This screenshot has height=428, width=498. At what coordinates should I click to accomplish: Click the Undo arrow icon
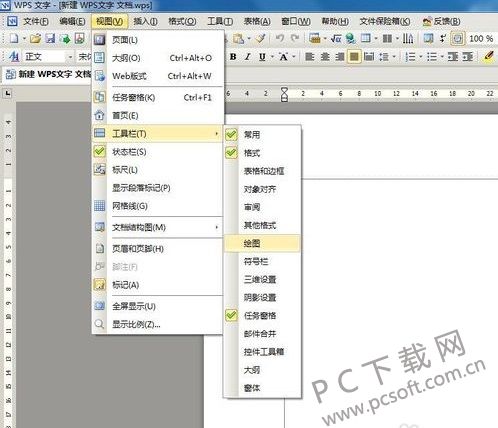click(x=280, y=39)
